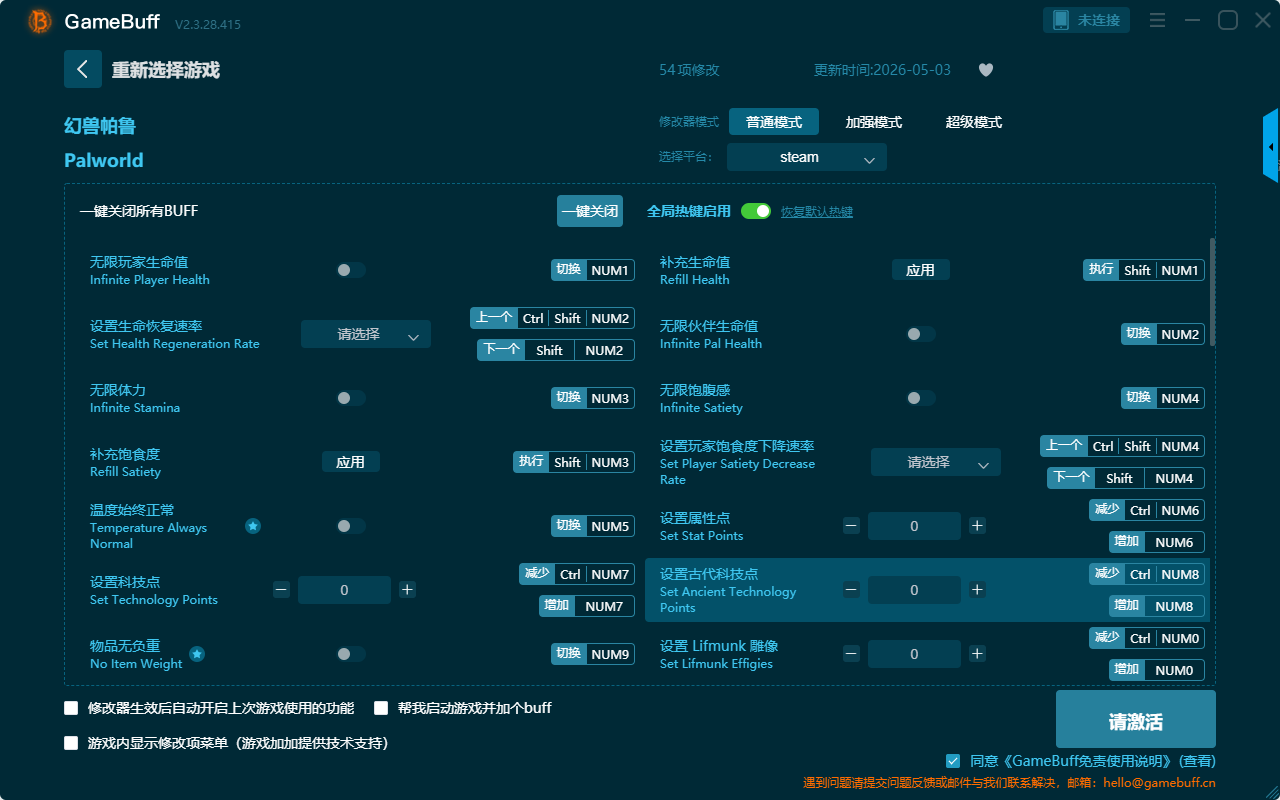Switch to 加强模式 mode tab
The image size is (1280, 800).
click(874, 122)
